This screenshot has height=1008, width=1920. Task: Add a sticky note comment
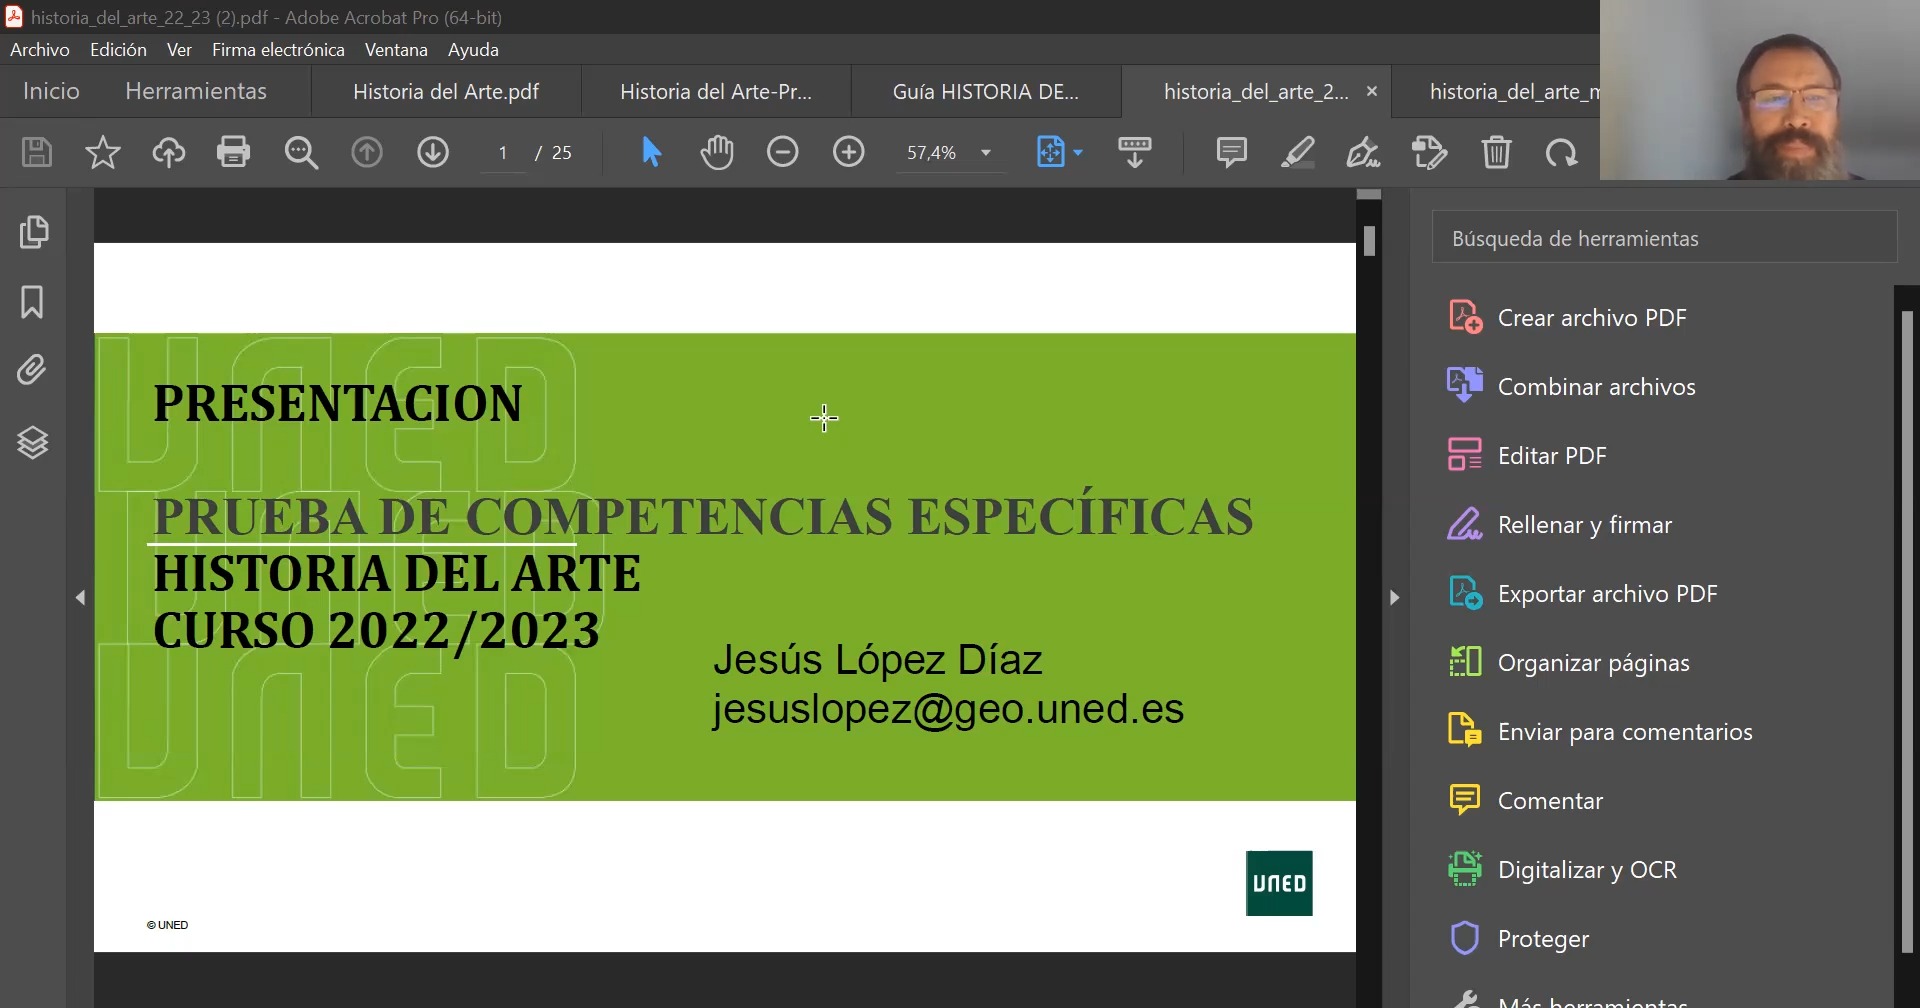tap(1231, 152)
